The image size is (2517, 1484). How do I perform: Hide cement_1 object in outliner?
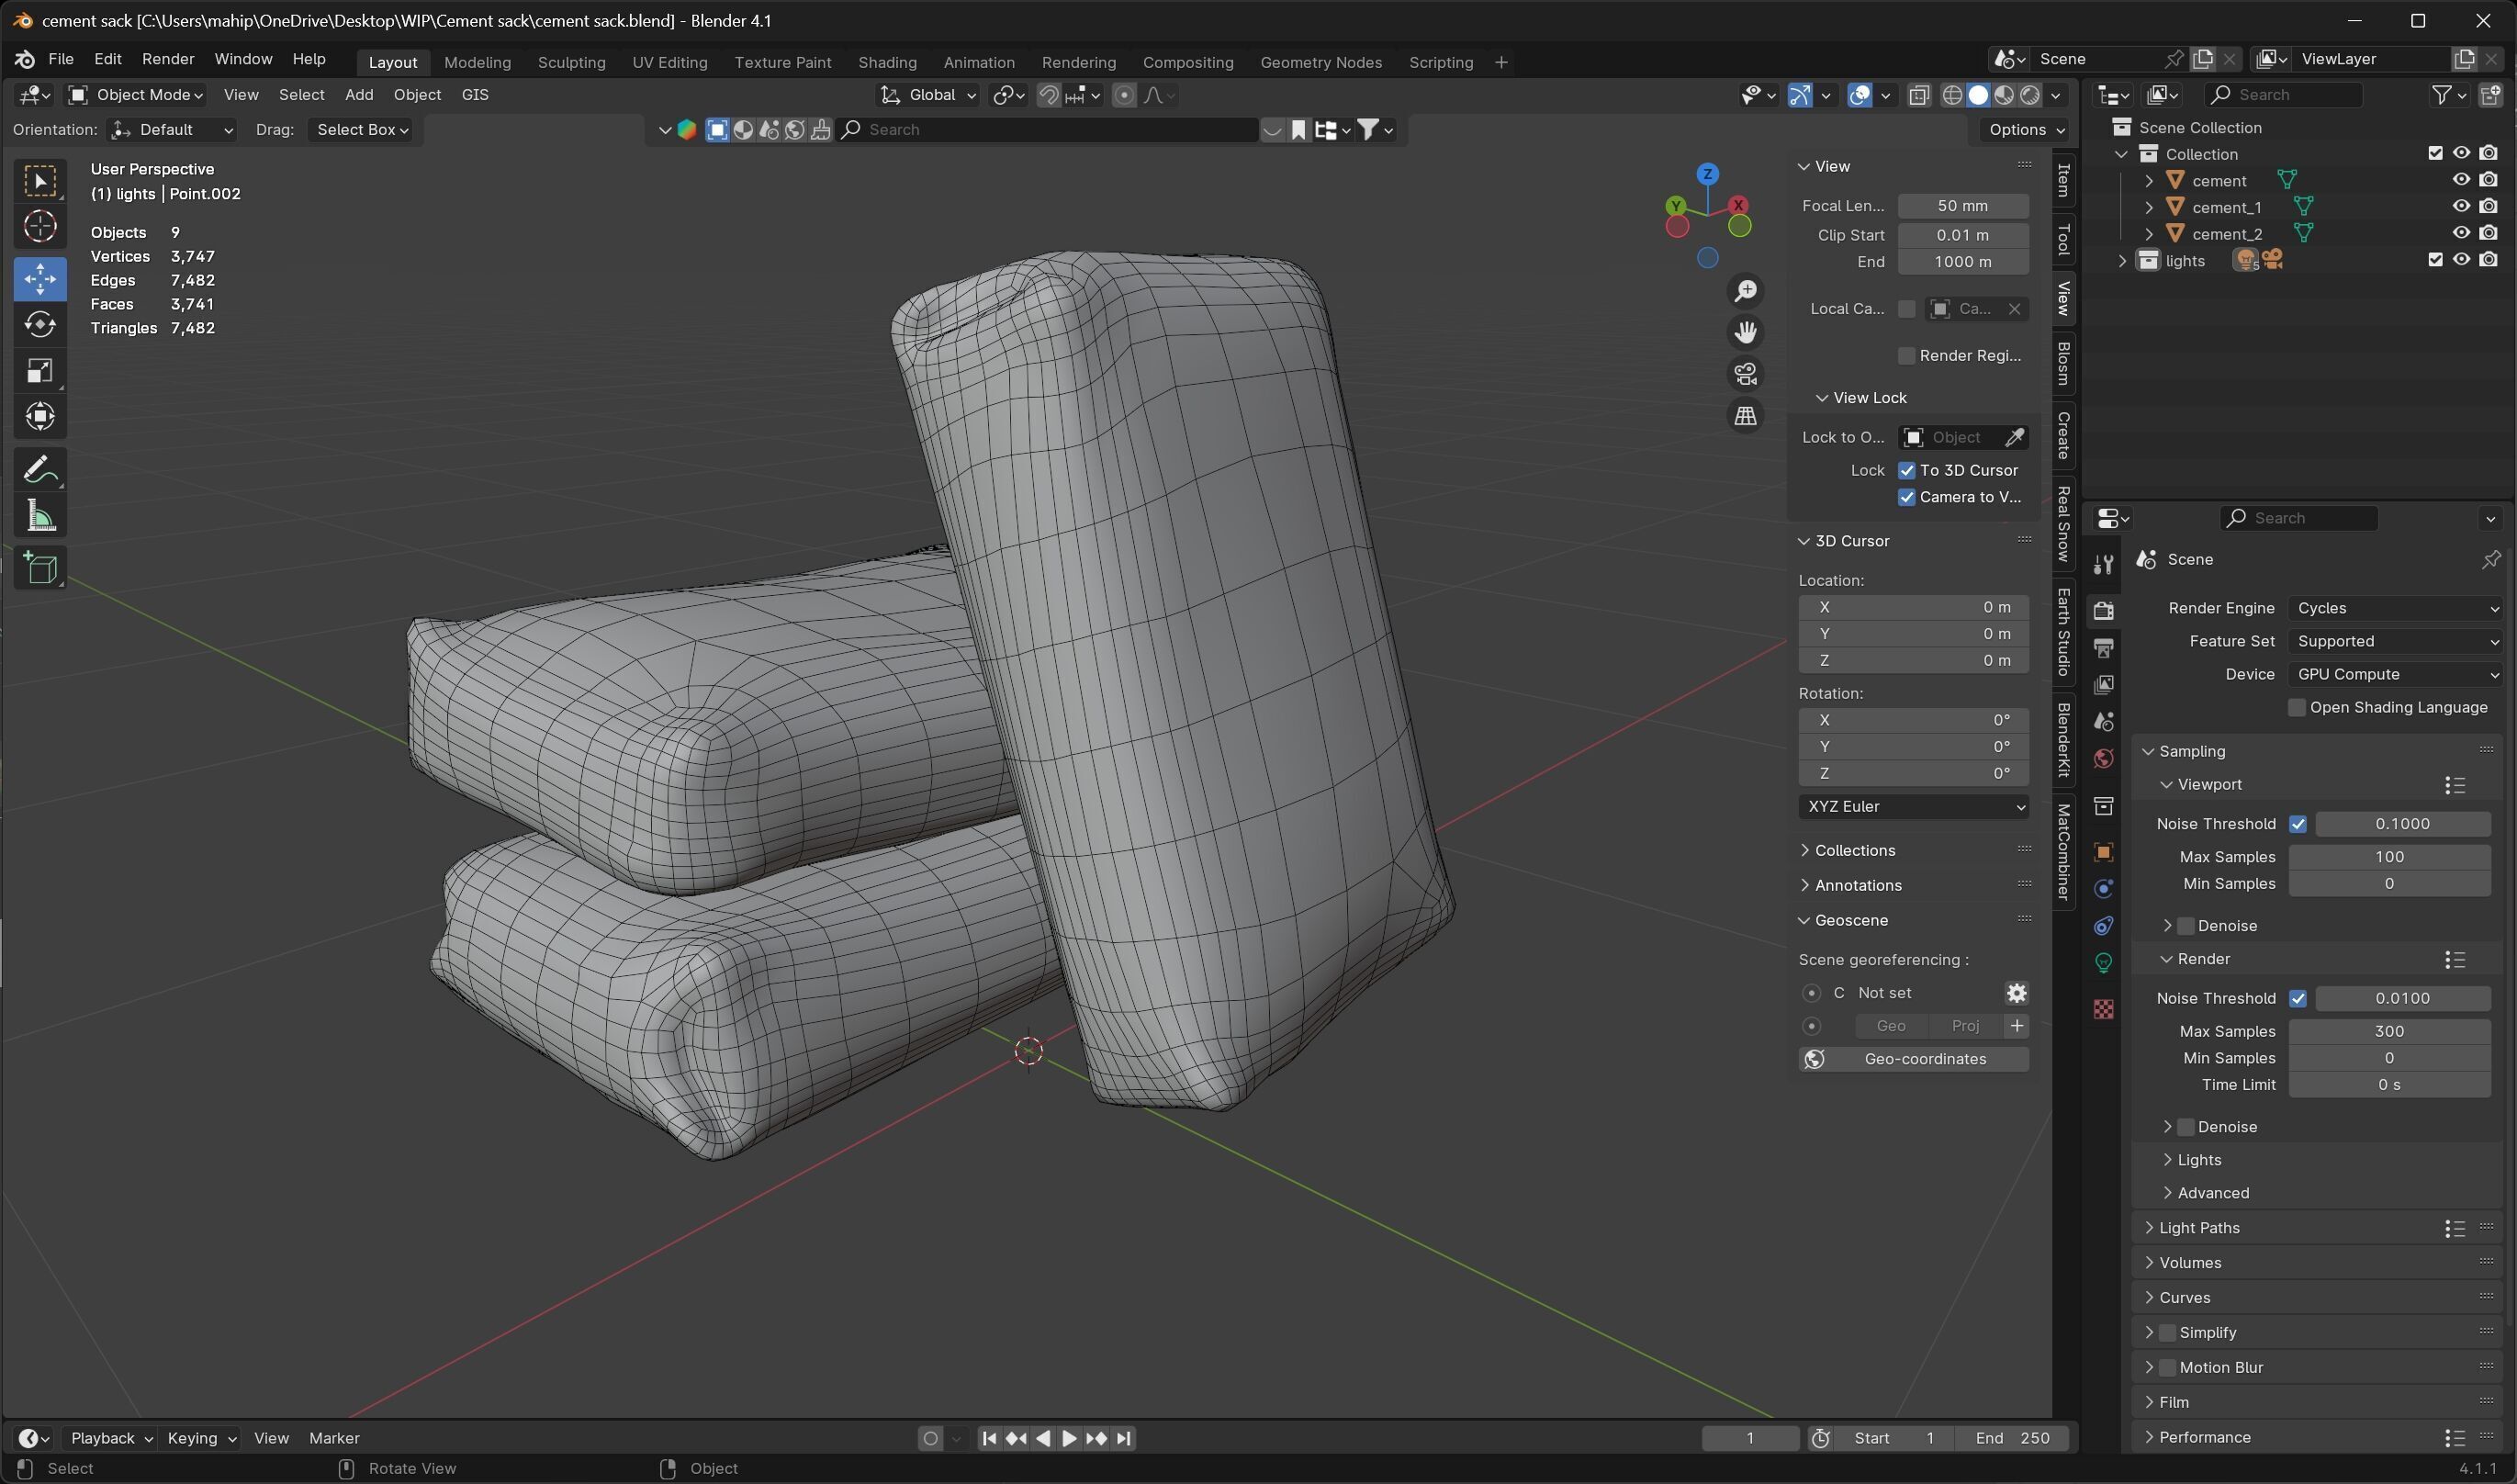tap(2461, 206)
